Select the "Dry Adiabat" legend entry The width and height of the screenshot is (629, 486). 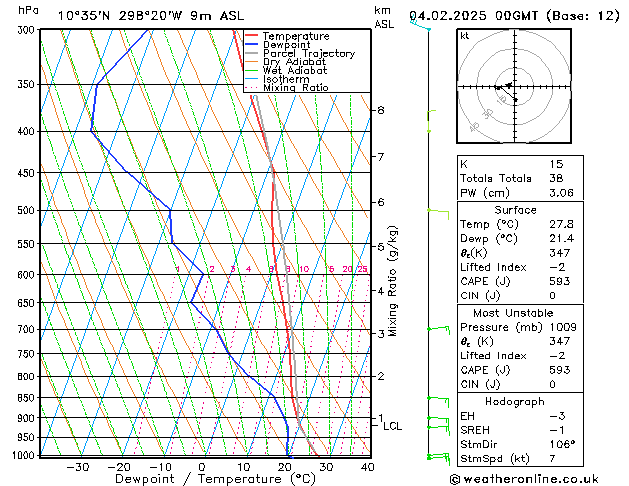click(294, 62)
